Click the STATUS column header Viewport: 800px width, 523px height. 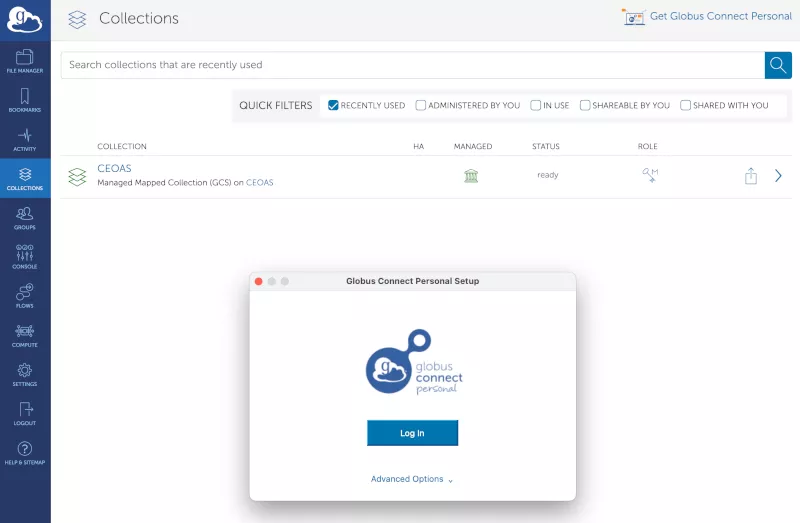tap(546, 146)
